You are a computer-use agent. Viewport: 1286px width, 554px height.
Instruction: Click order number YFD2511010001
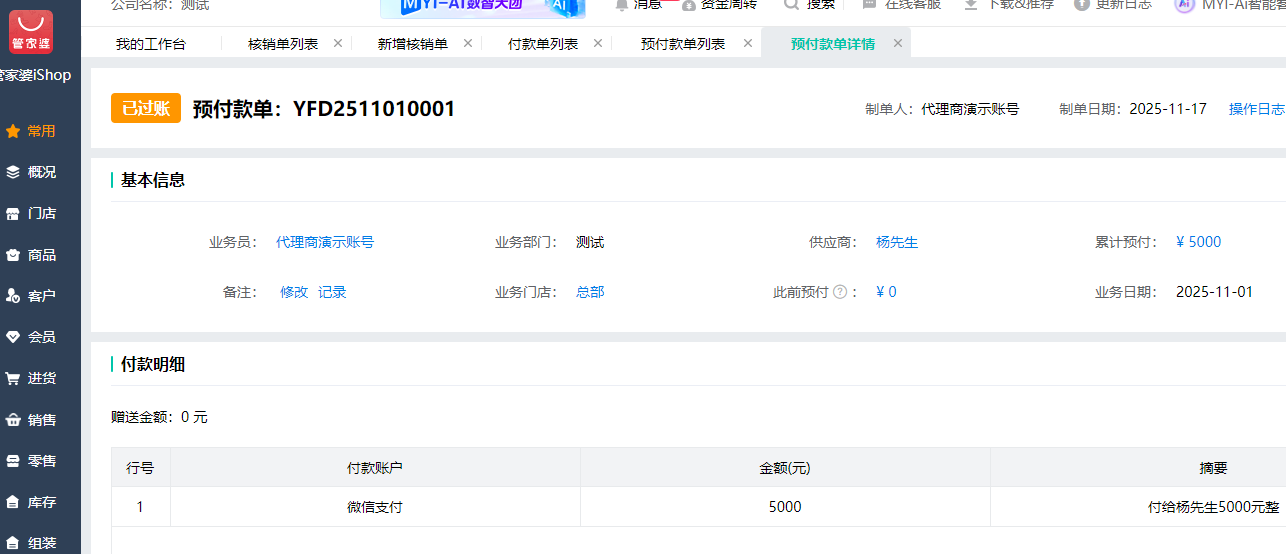point(374,109)
